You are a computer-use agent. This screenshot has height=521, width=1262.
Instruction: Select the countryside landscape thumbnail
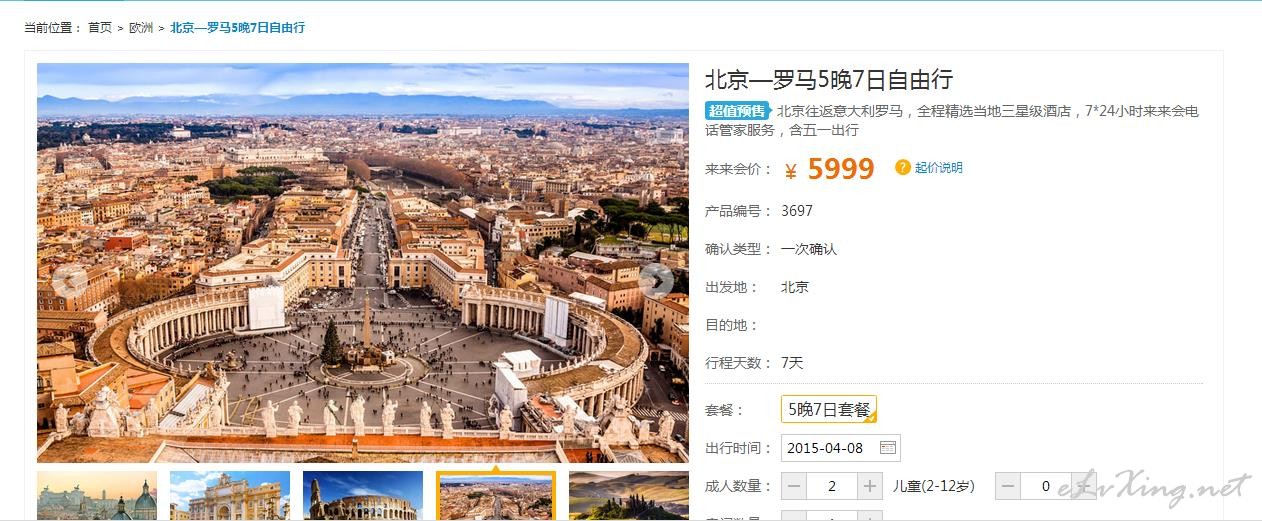coord(629,496)
